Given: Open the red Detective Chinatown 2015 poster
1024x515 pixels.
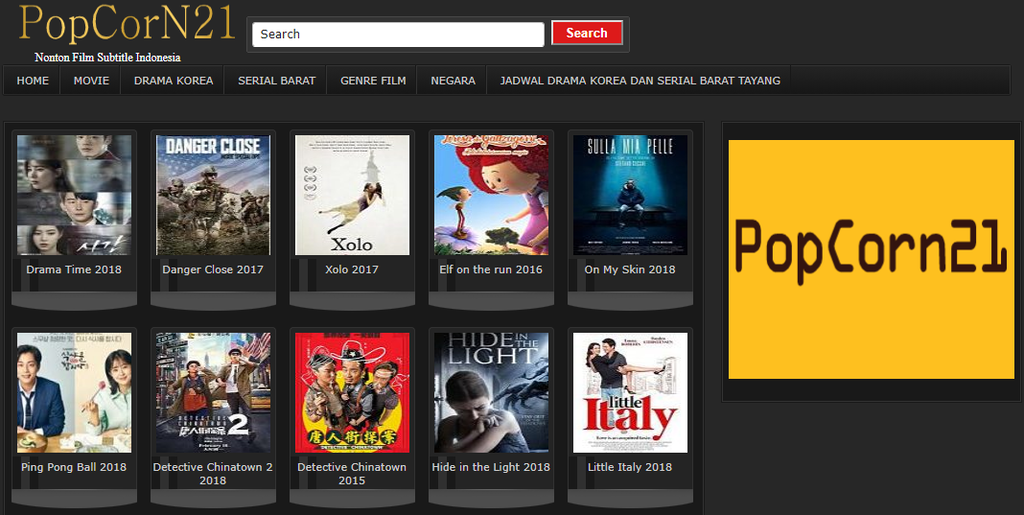Looking at the screenshot, I should point(352,393).
